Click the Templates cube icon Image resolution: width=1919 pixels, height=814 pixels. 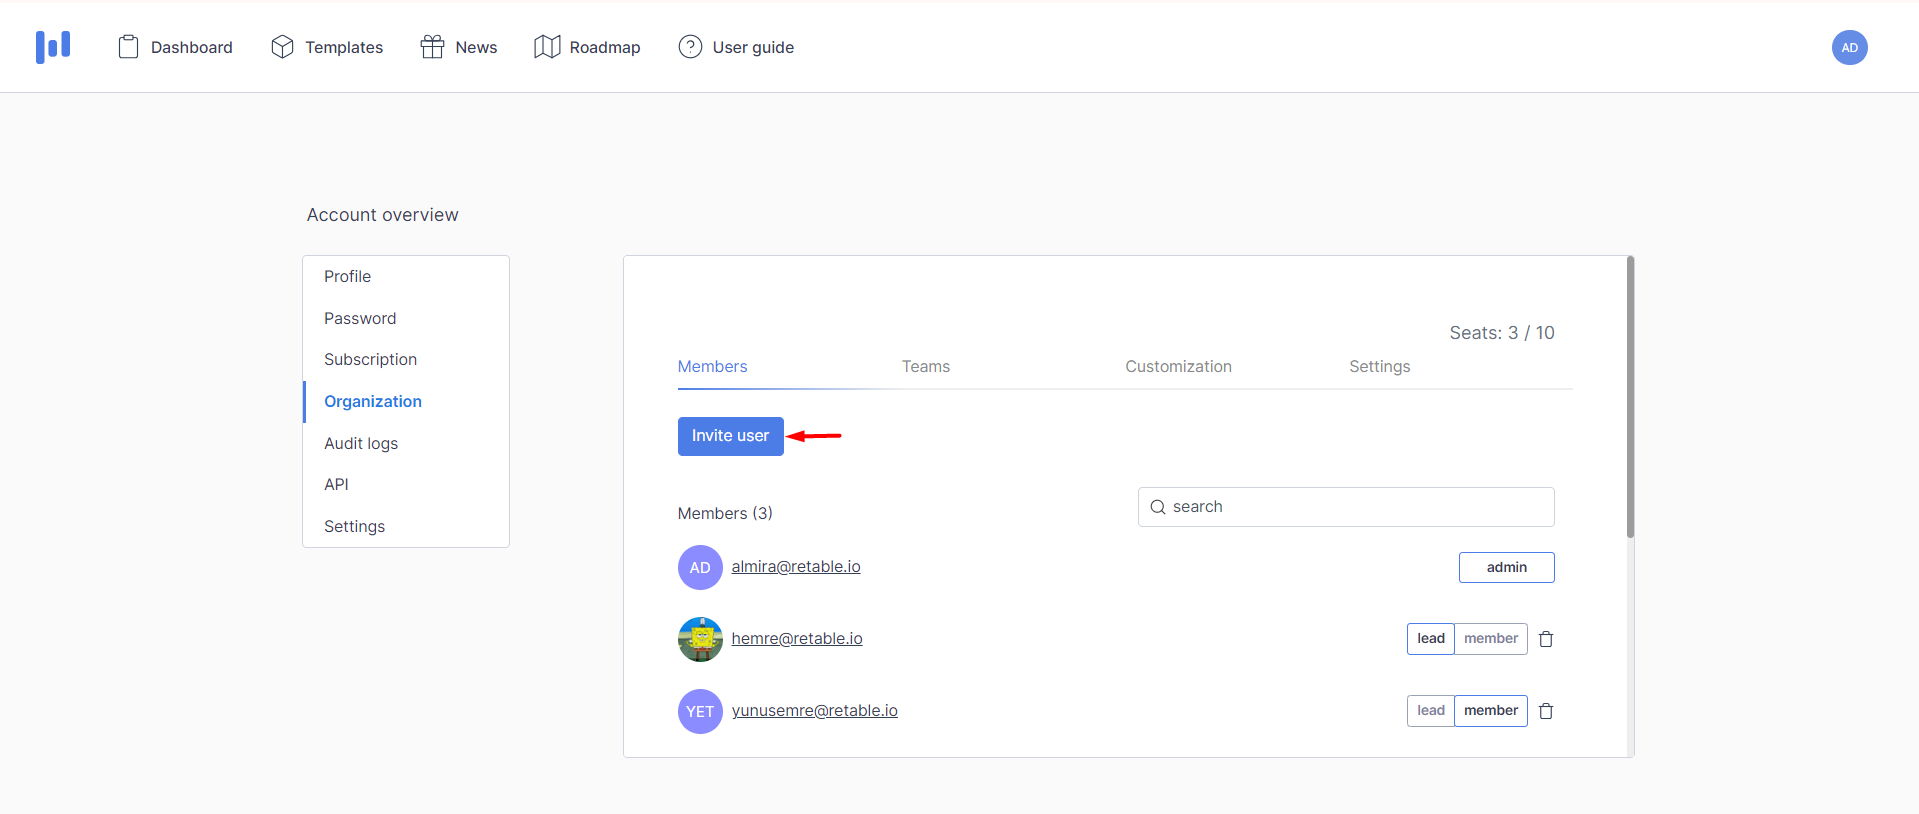(x=282, y=47)
